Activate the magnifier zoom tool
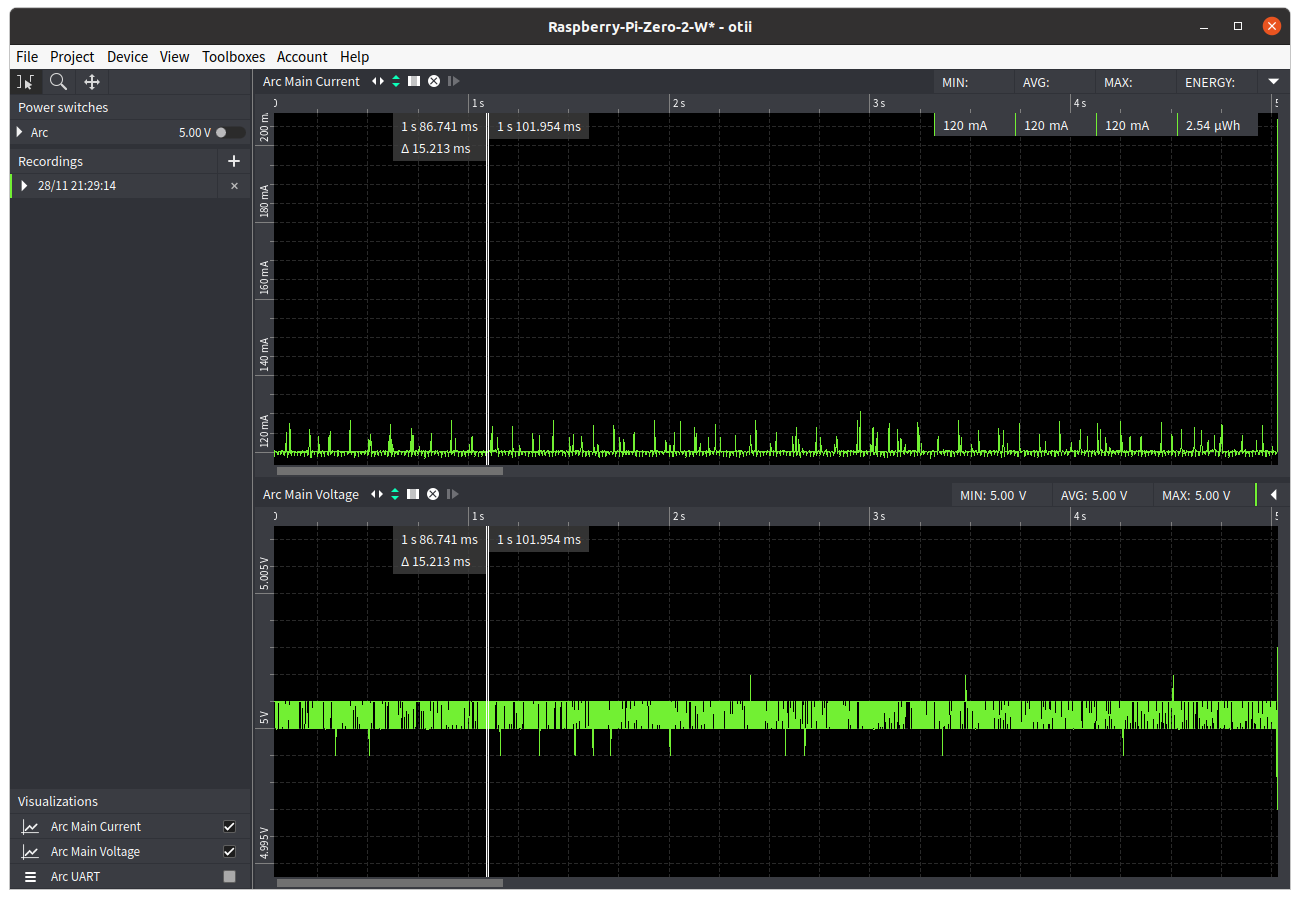 pyautogui.click(x=59, y=82)
